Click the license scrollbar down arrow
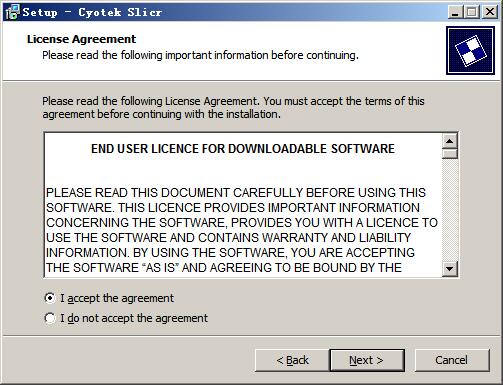 coord(450,268)
